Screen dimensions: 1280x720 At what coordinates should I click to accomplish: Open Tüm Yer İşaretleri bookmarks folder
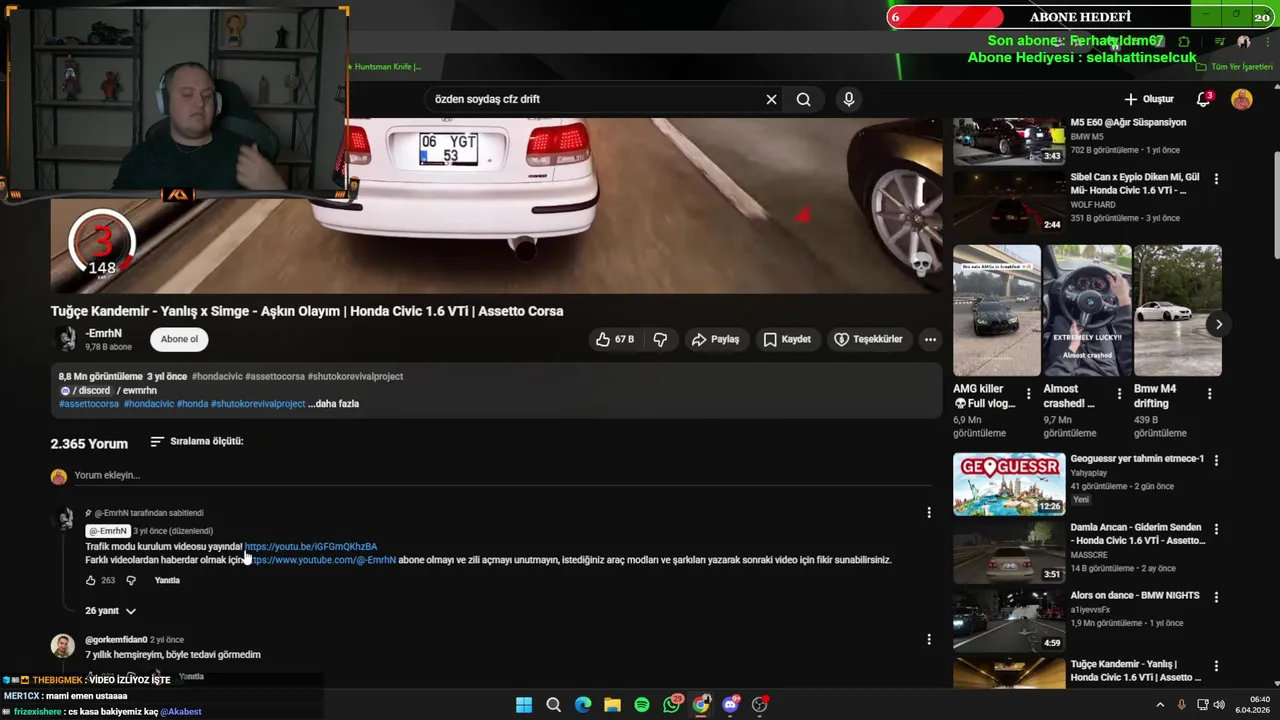1235,67
